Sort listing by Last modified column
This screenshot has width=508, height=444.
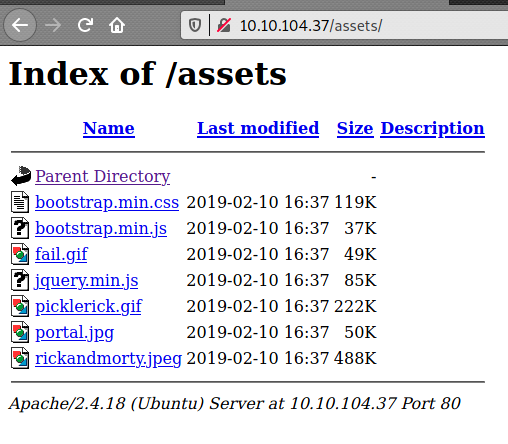(x=258, y=128)
